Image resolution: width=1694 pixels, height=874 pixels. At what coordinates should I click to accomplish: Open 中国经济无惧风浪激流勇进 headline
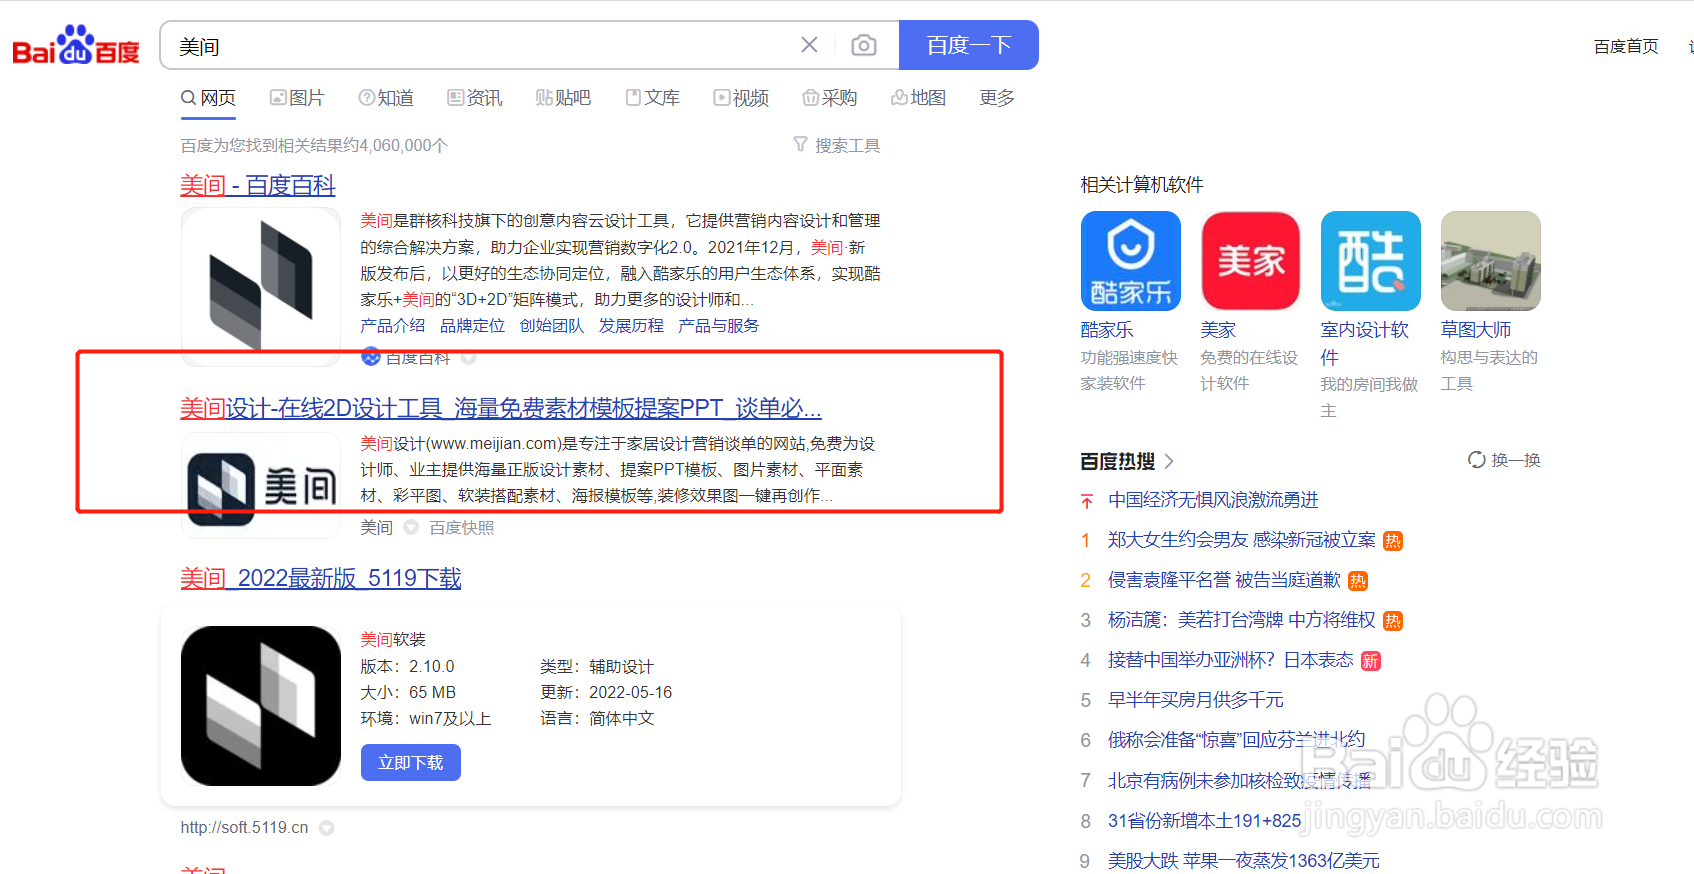point(1213,500)
